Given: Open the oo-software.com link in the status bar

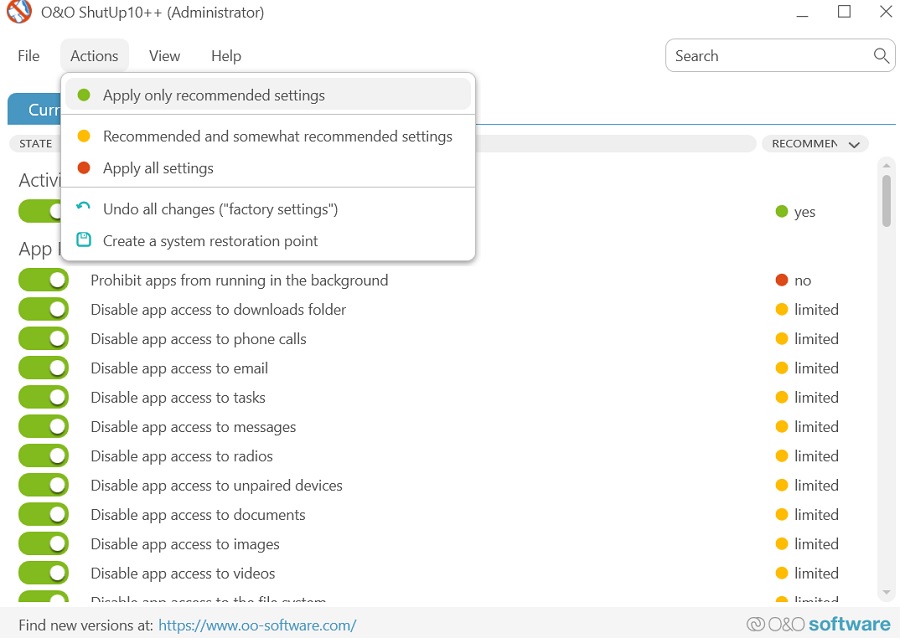Looking at the screenshot, I should (x=257, y=624).
